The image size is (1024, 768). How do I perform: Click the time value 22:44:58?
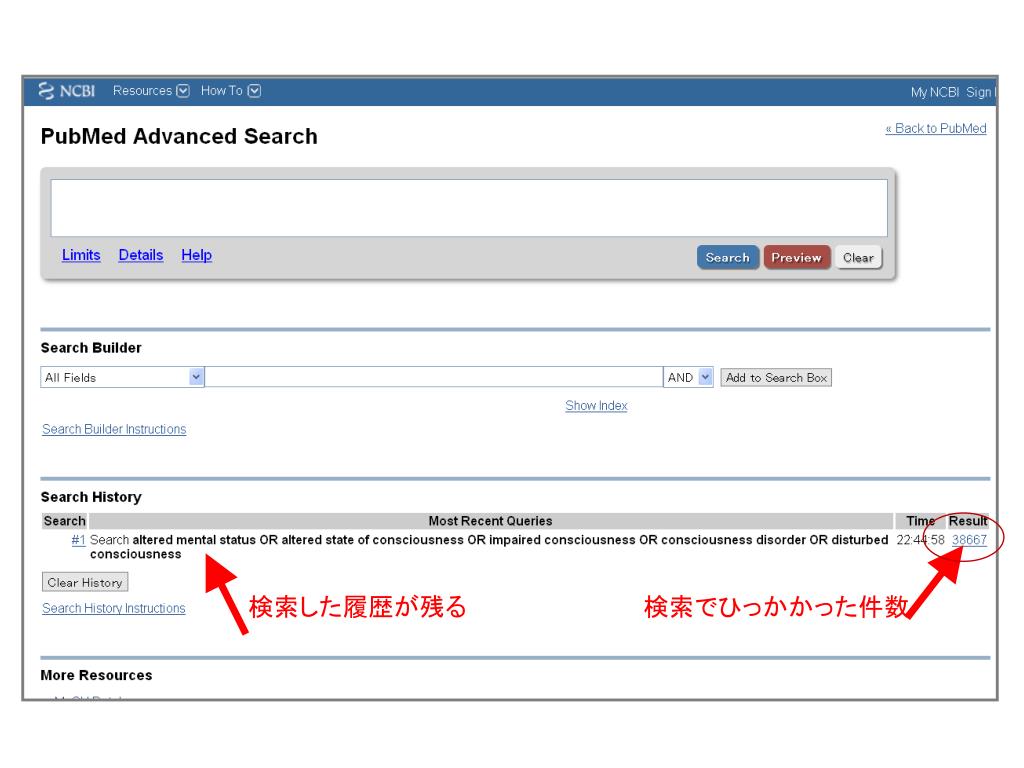coord(920,540)
